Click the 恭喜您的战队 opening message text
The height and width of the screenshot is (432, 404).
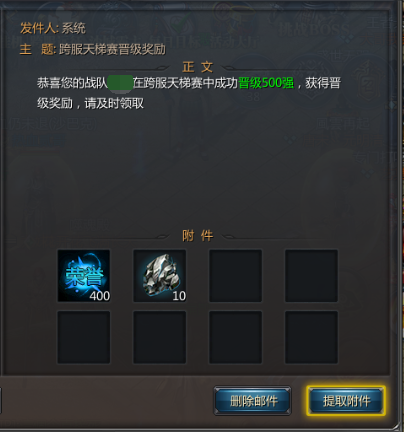[x=72, y=83]
